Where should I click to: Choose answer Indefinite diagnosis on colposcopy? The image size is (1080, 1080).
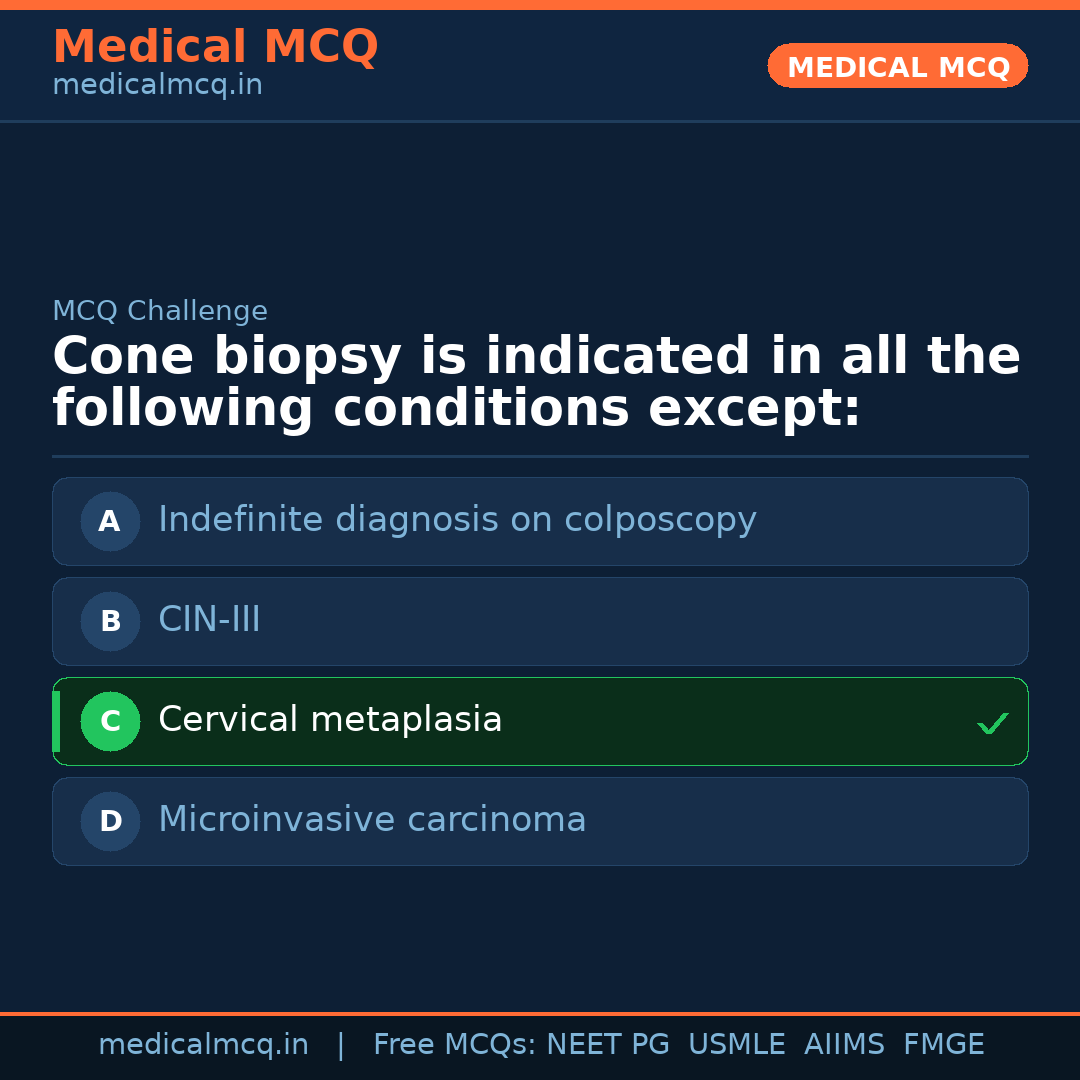pos(457,520)
